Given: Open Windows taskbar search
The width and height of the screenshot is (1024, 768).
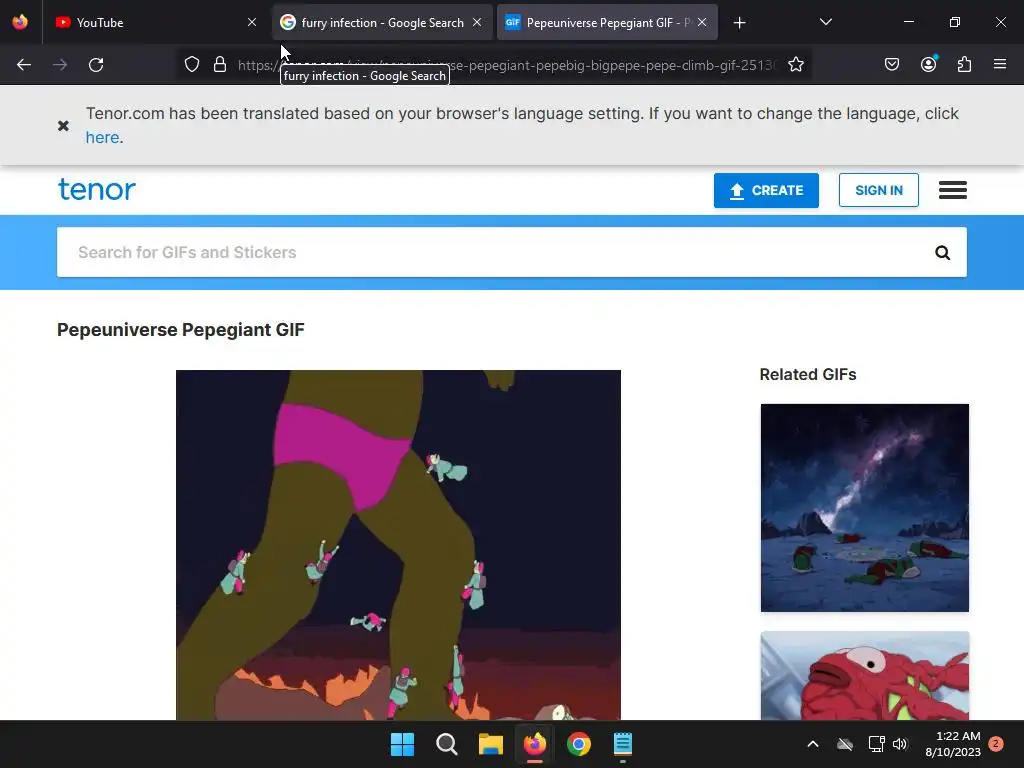Looking at the screenshot, I should pos(447,744).
